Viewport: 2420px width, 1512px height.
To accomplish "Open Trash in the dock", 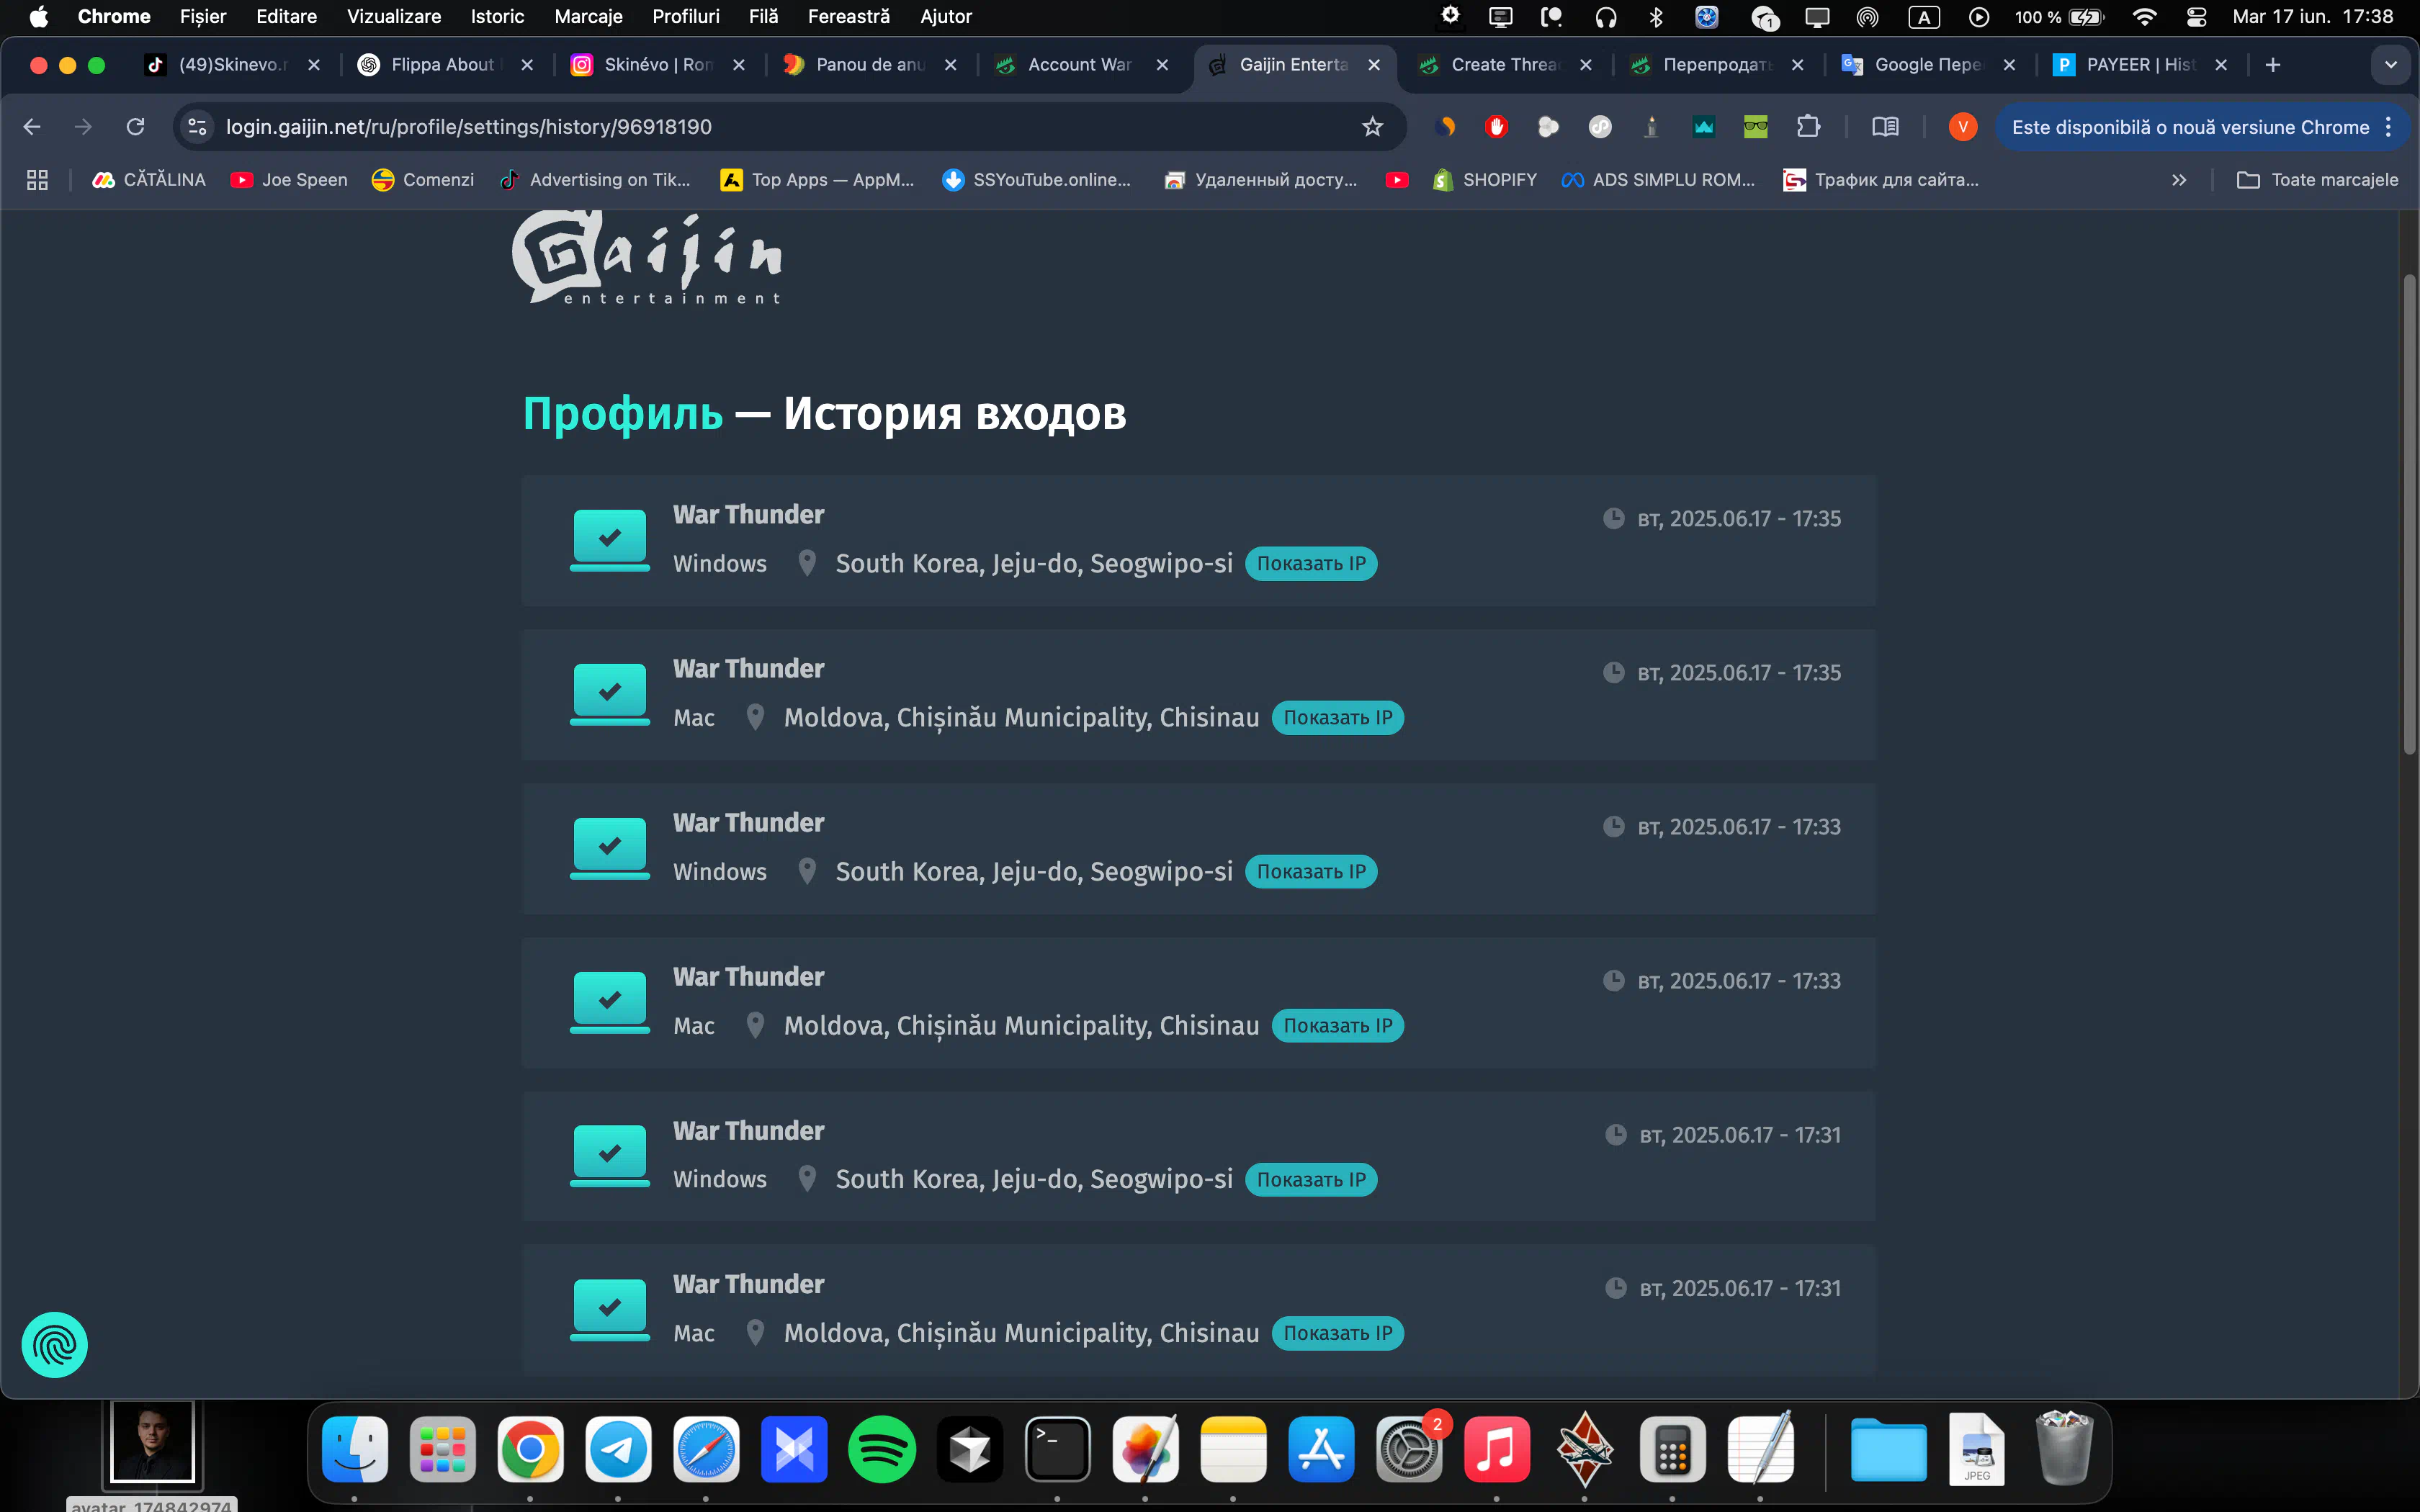I will coord(2064,1449).
